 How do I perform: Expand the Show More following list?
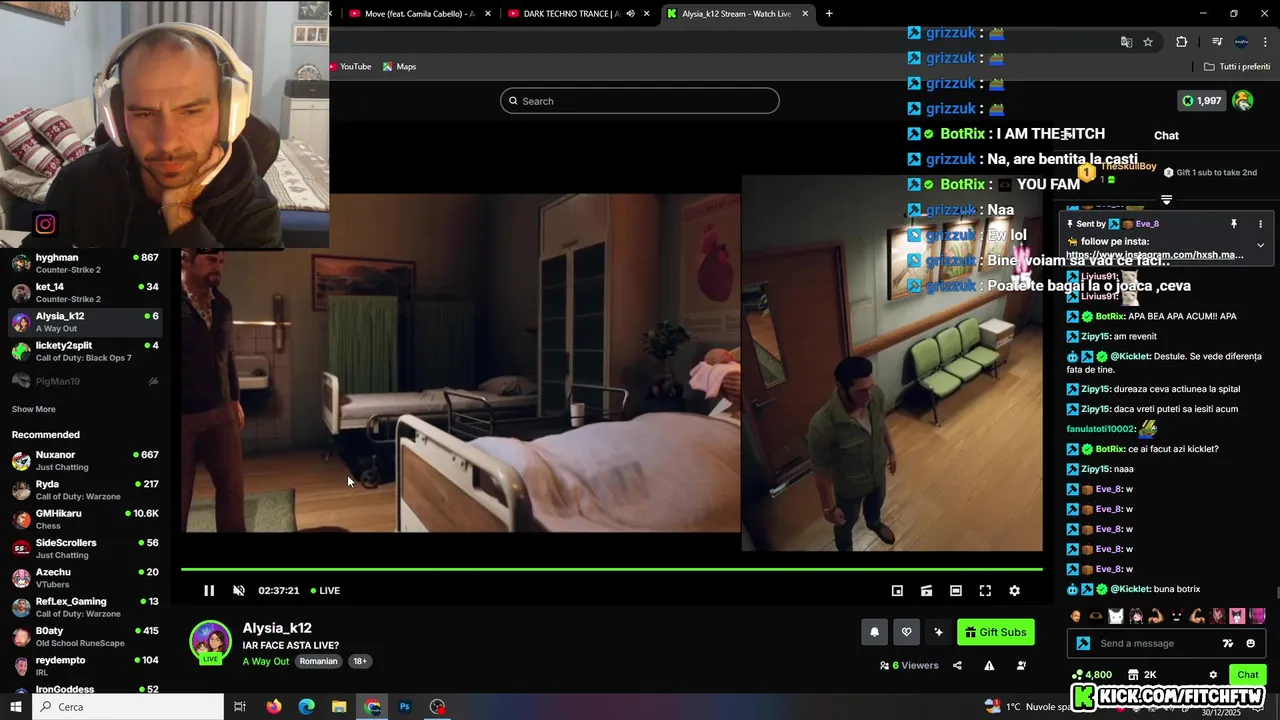33,409
